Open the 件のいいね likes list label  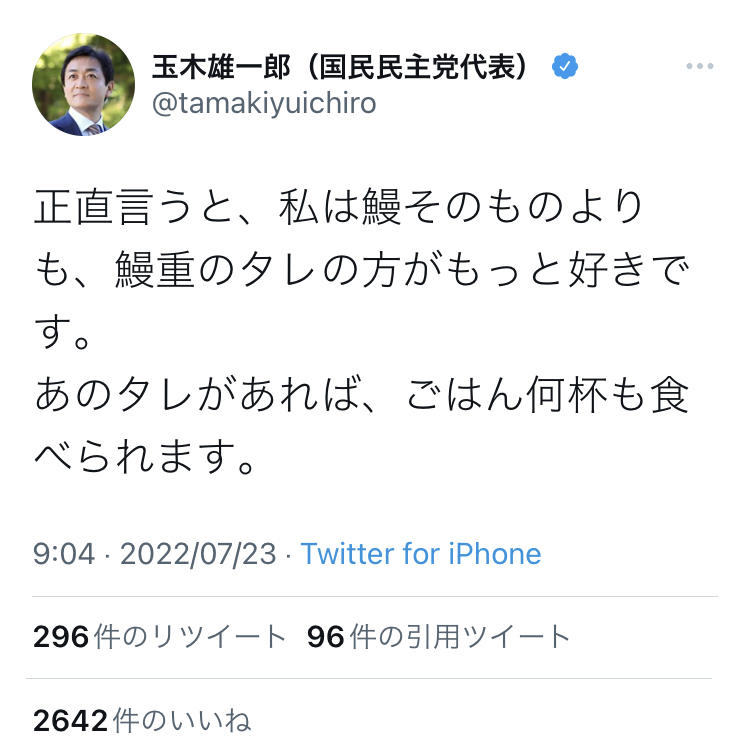pyautogui.click(x=182, y=720)
